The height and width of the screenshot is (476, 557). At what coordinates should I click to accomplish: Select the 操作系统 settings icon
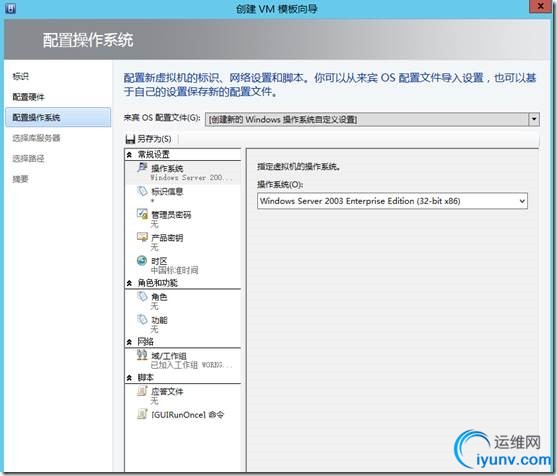pyautogui.click(x=142, y=167)
